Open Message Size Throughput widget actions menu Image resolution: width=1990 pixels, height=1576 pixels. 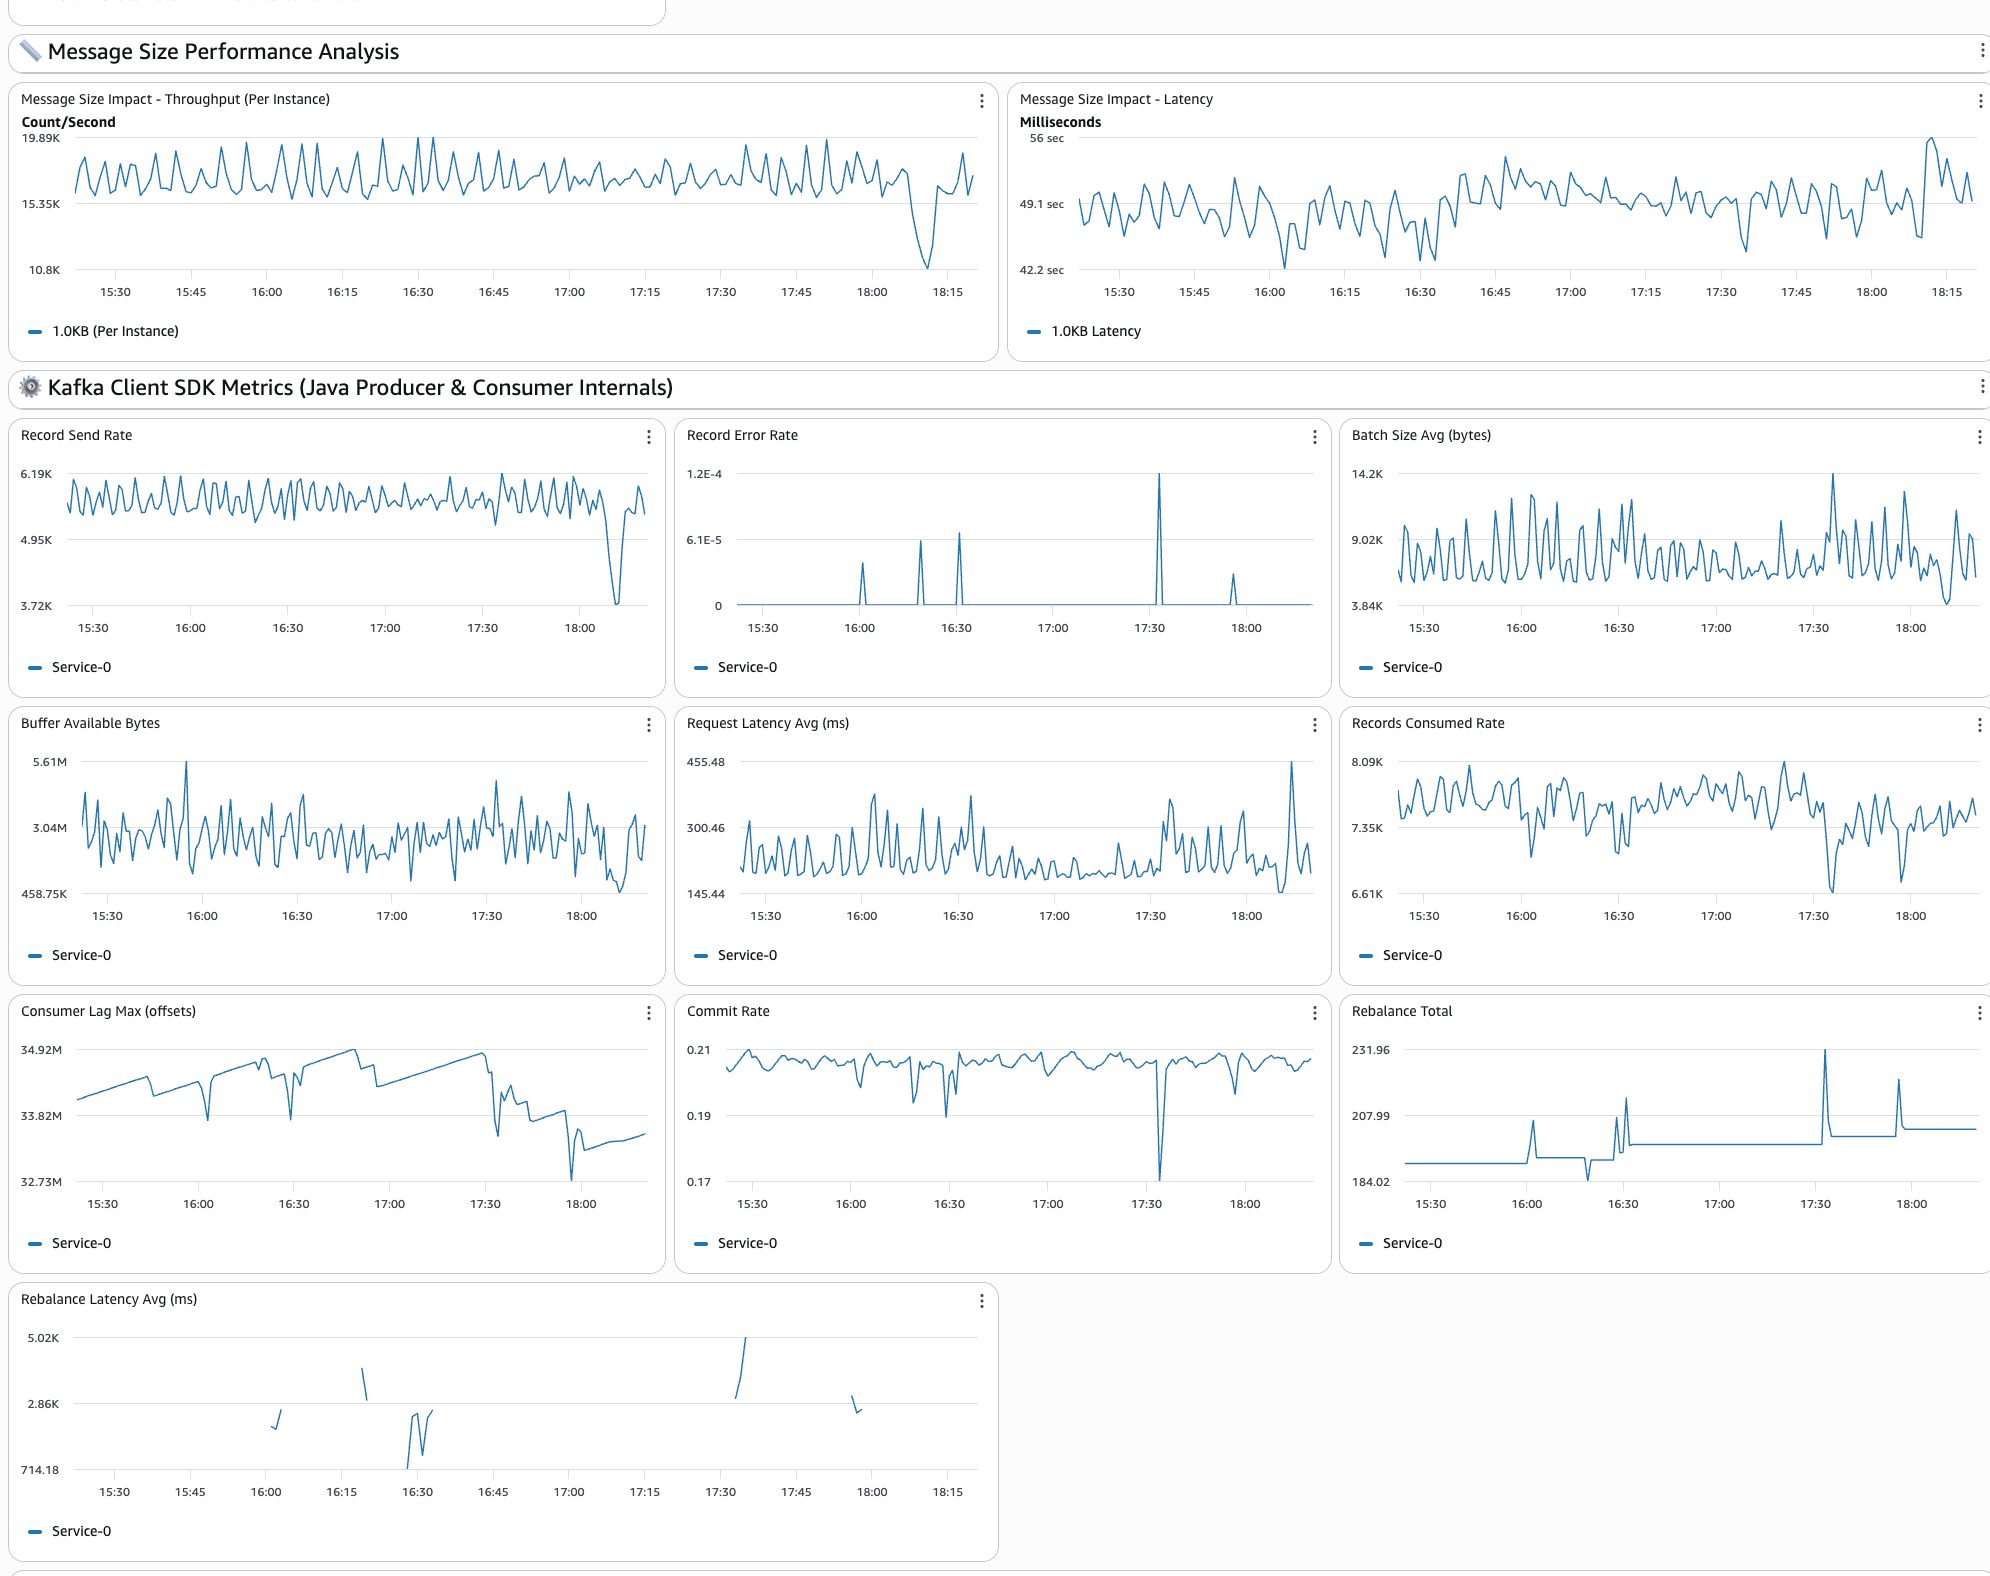(982, 101)
